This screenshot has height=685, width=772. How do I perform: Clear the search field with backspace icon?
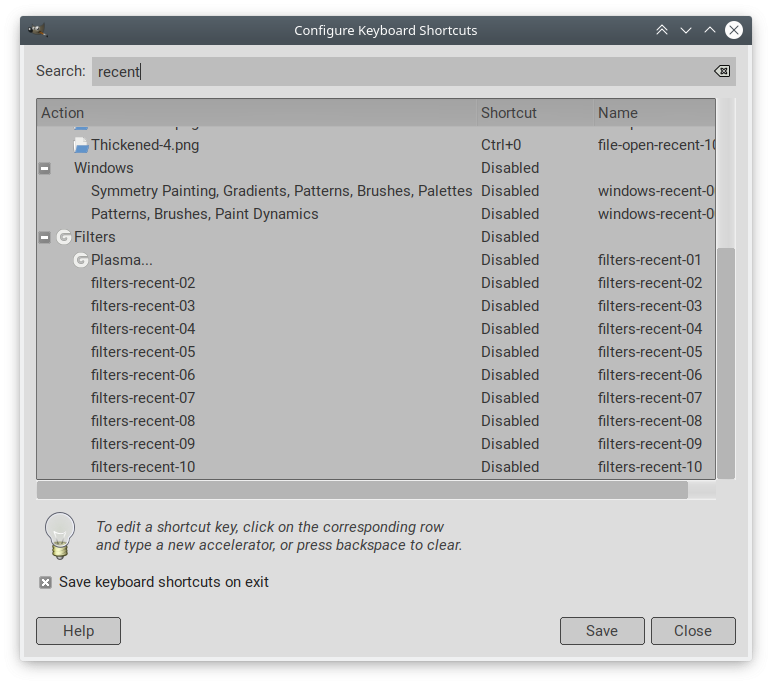(x=722, y=71)
